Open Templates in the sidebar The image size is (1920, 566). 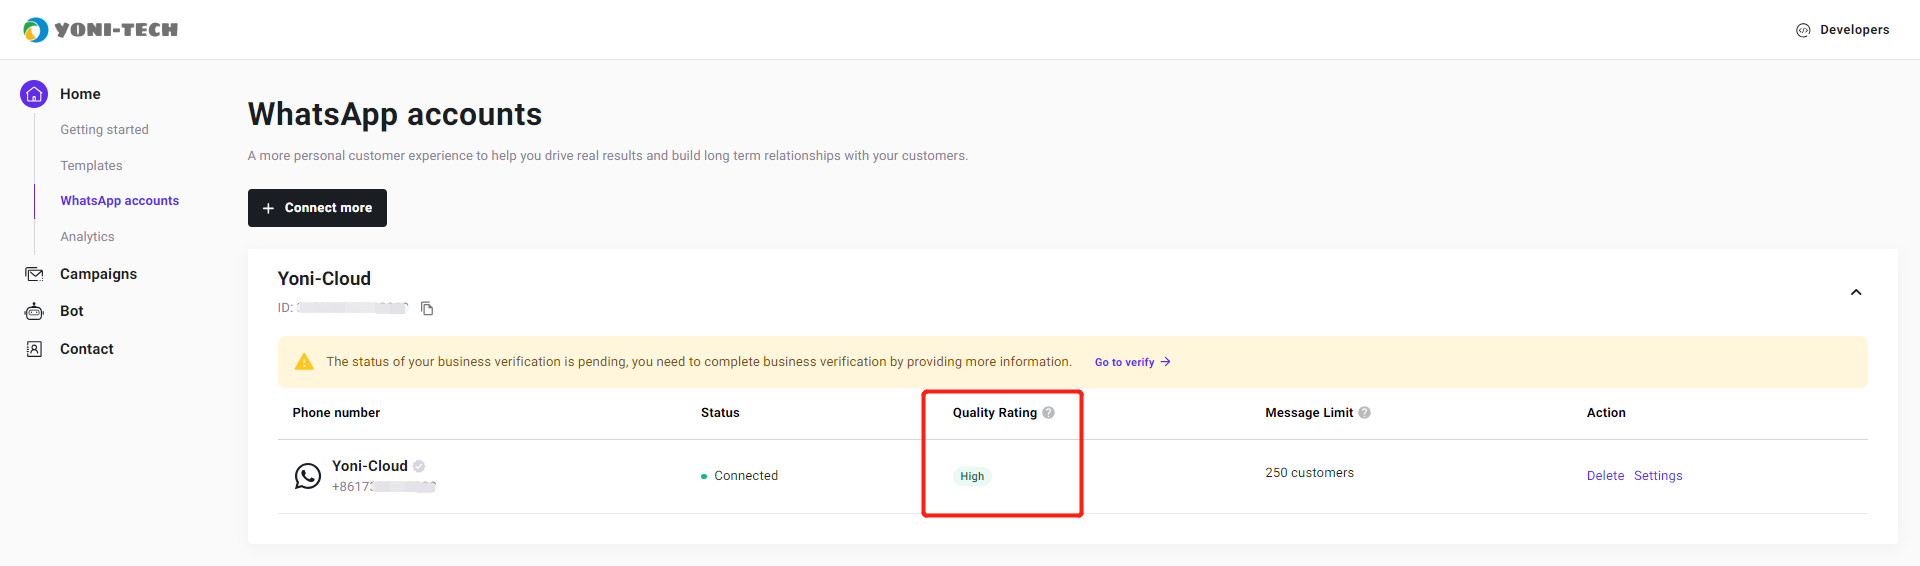(x=91, y=166)
